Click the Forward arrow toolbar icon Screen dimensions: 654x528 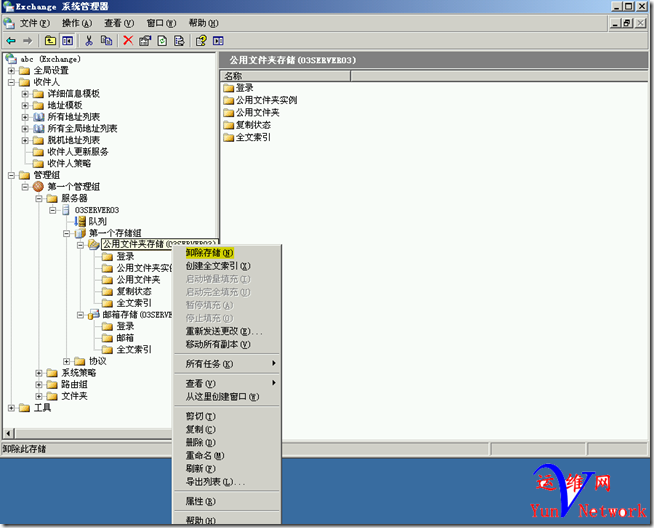(28, 40)
